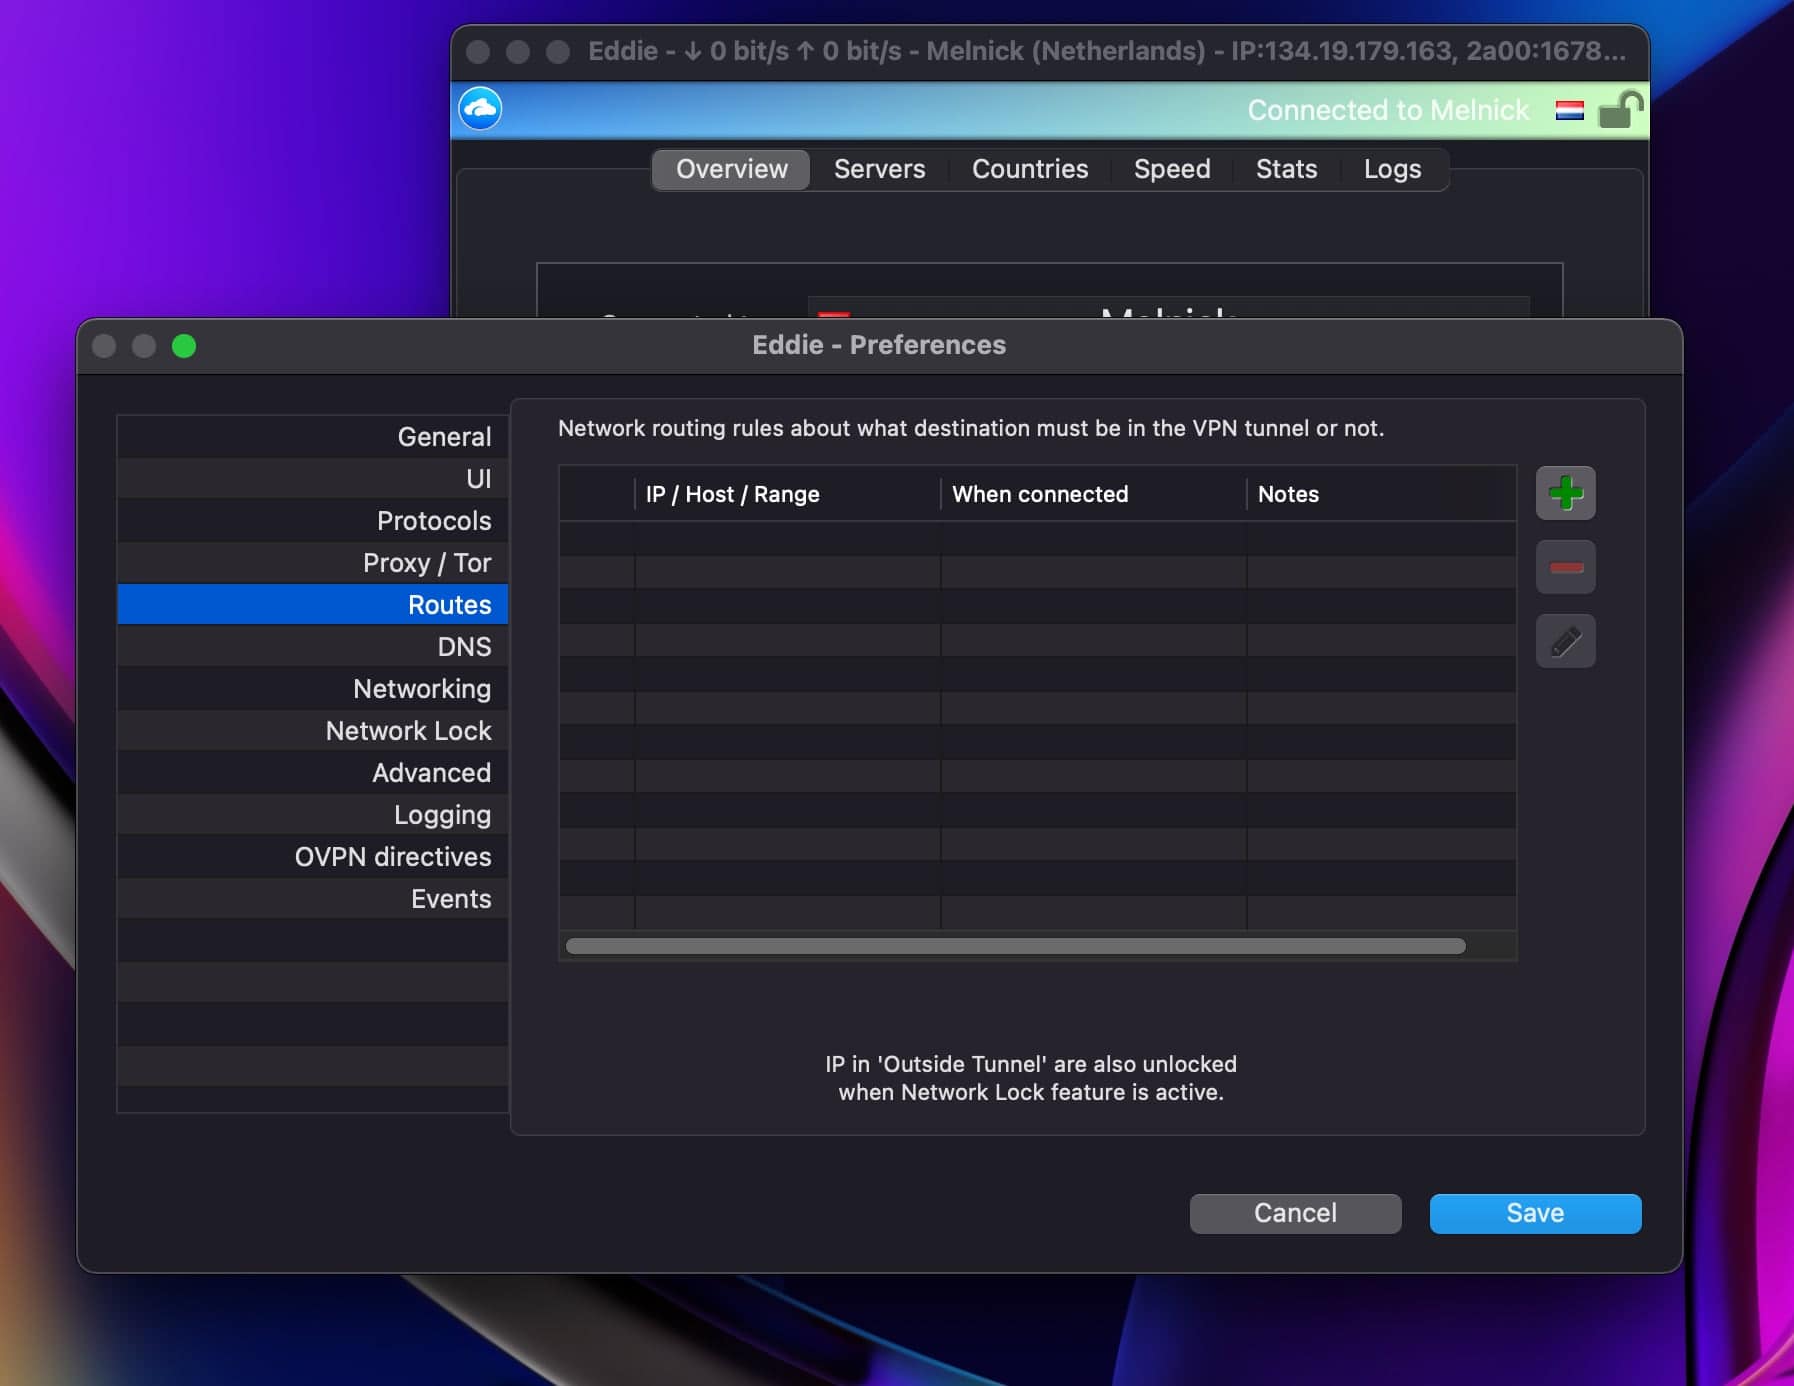Edit a route via the pencil icon
1794x1386 pixels.
pos(1566,641)
